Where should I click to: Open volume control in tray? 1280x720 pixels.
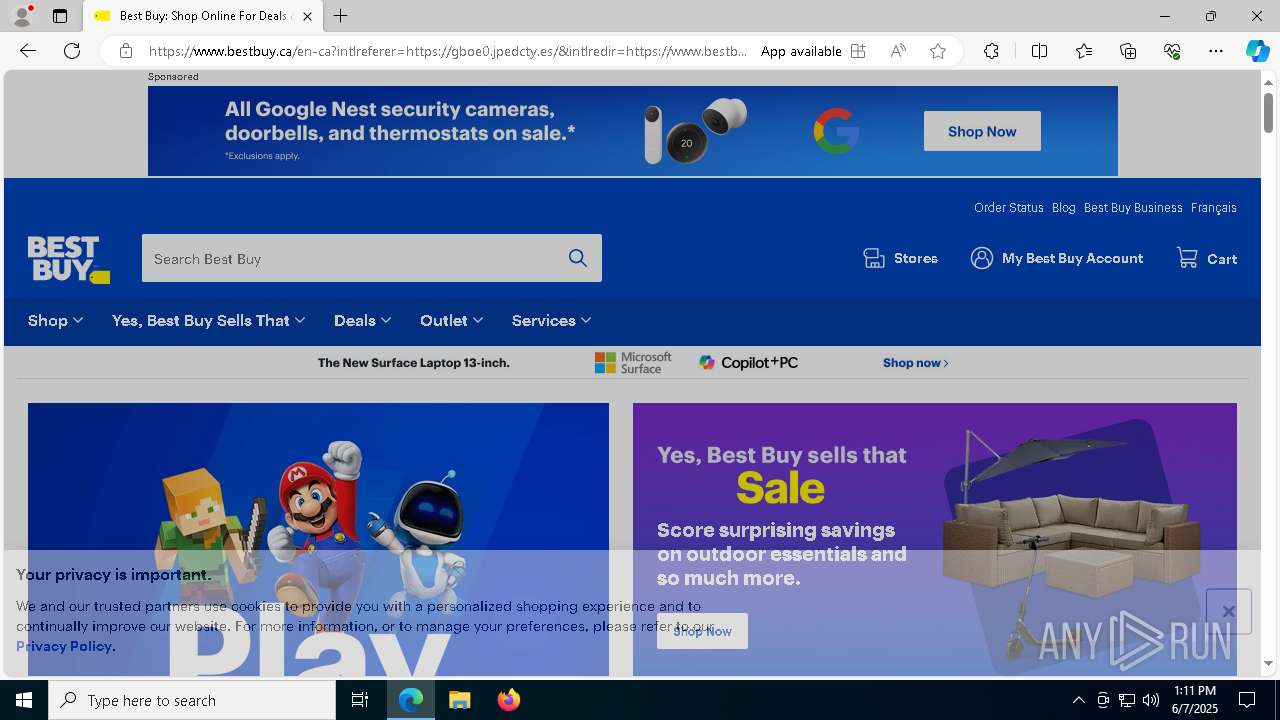(x=1151, y=700)
